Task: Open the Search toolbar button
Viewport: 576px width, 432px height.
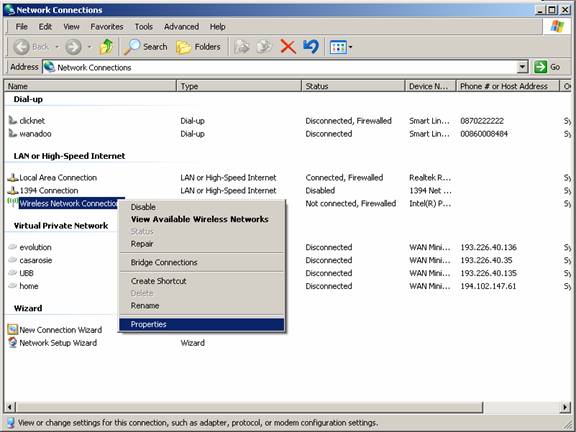Action: [x=145, y=47]
